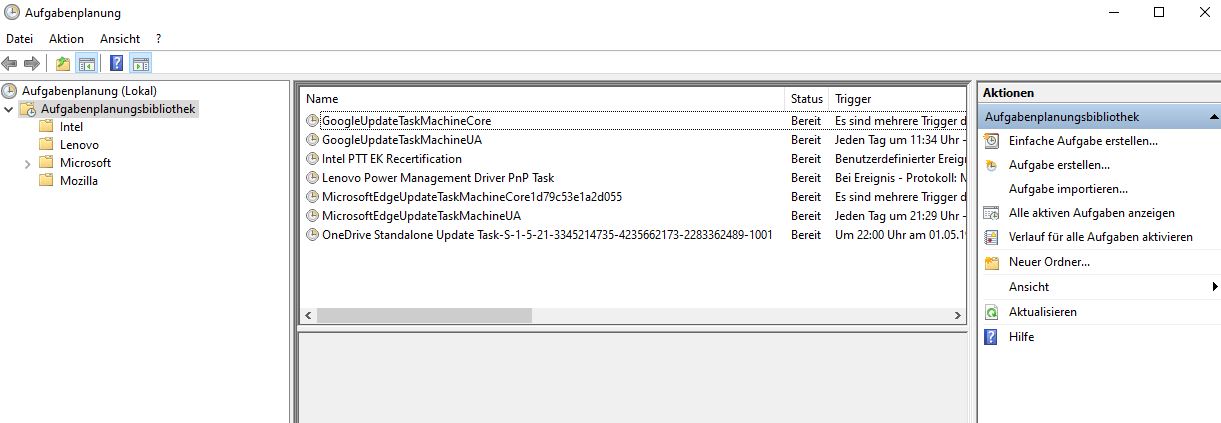Click the Microsoft folder icon

pos(46,163)
